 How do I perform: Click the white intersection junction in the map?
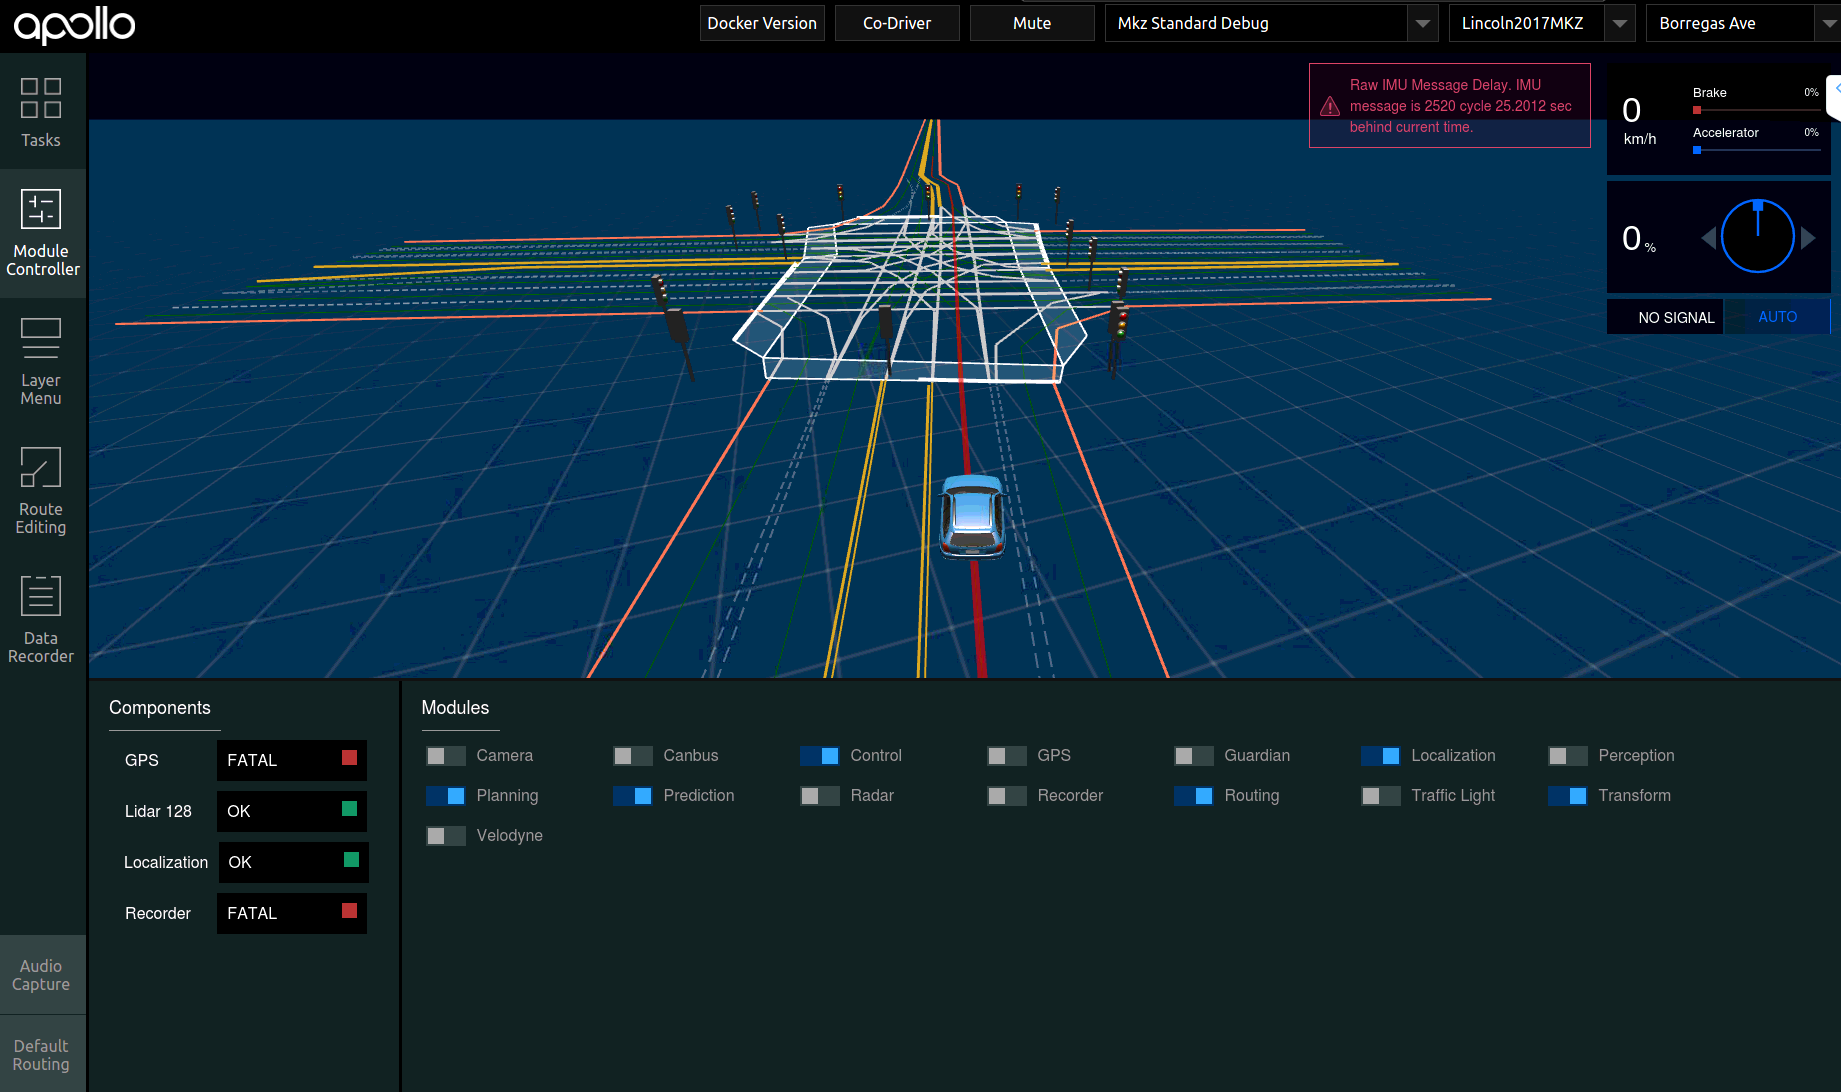(912, 300)
